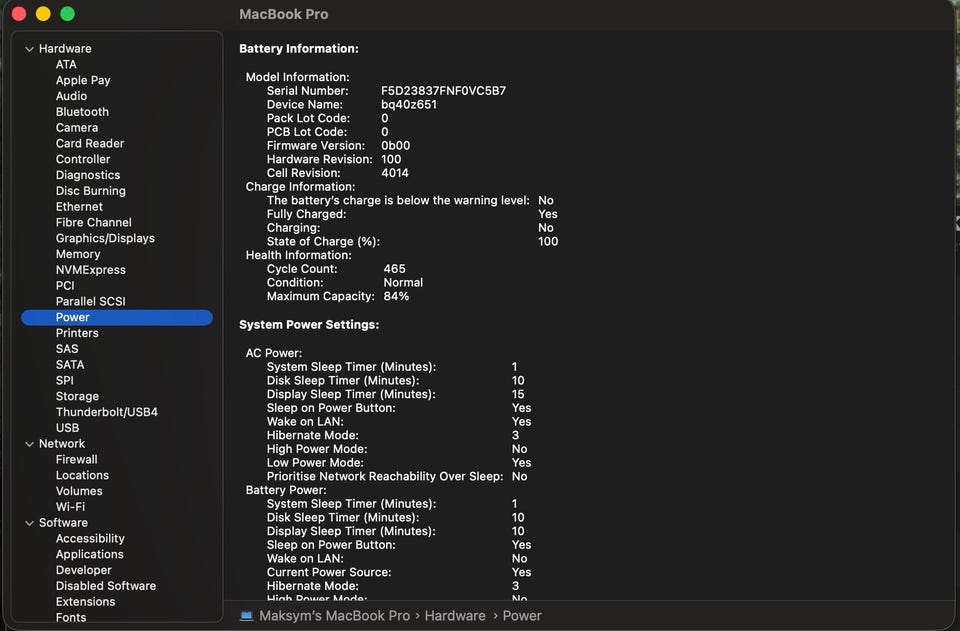Viewport: 960px width, 631px height.
Task: Collapse the Hardware section chevron
Action: pos(29,49)
